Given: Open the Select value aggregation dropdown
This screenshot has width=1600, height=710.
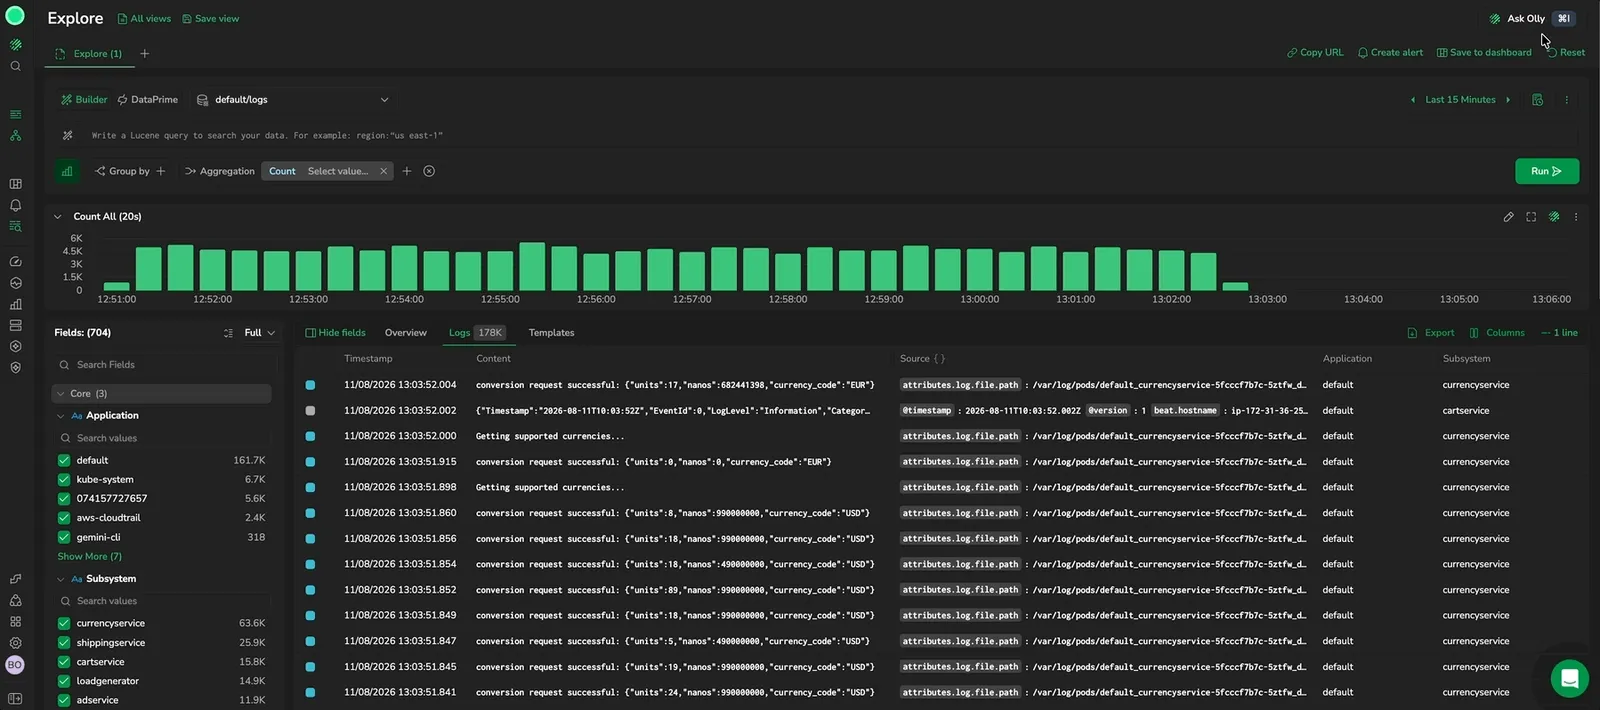Looking at the screenshot, I should pos(338,171).
